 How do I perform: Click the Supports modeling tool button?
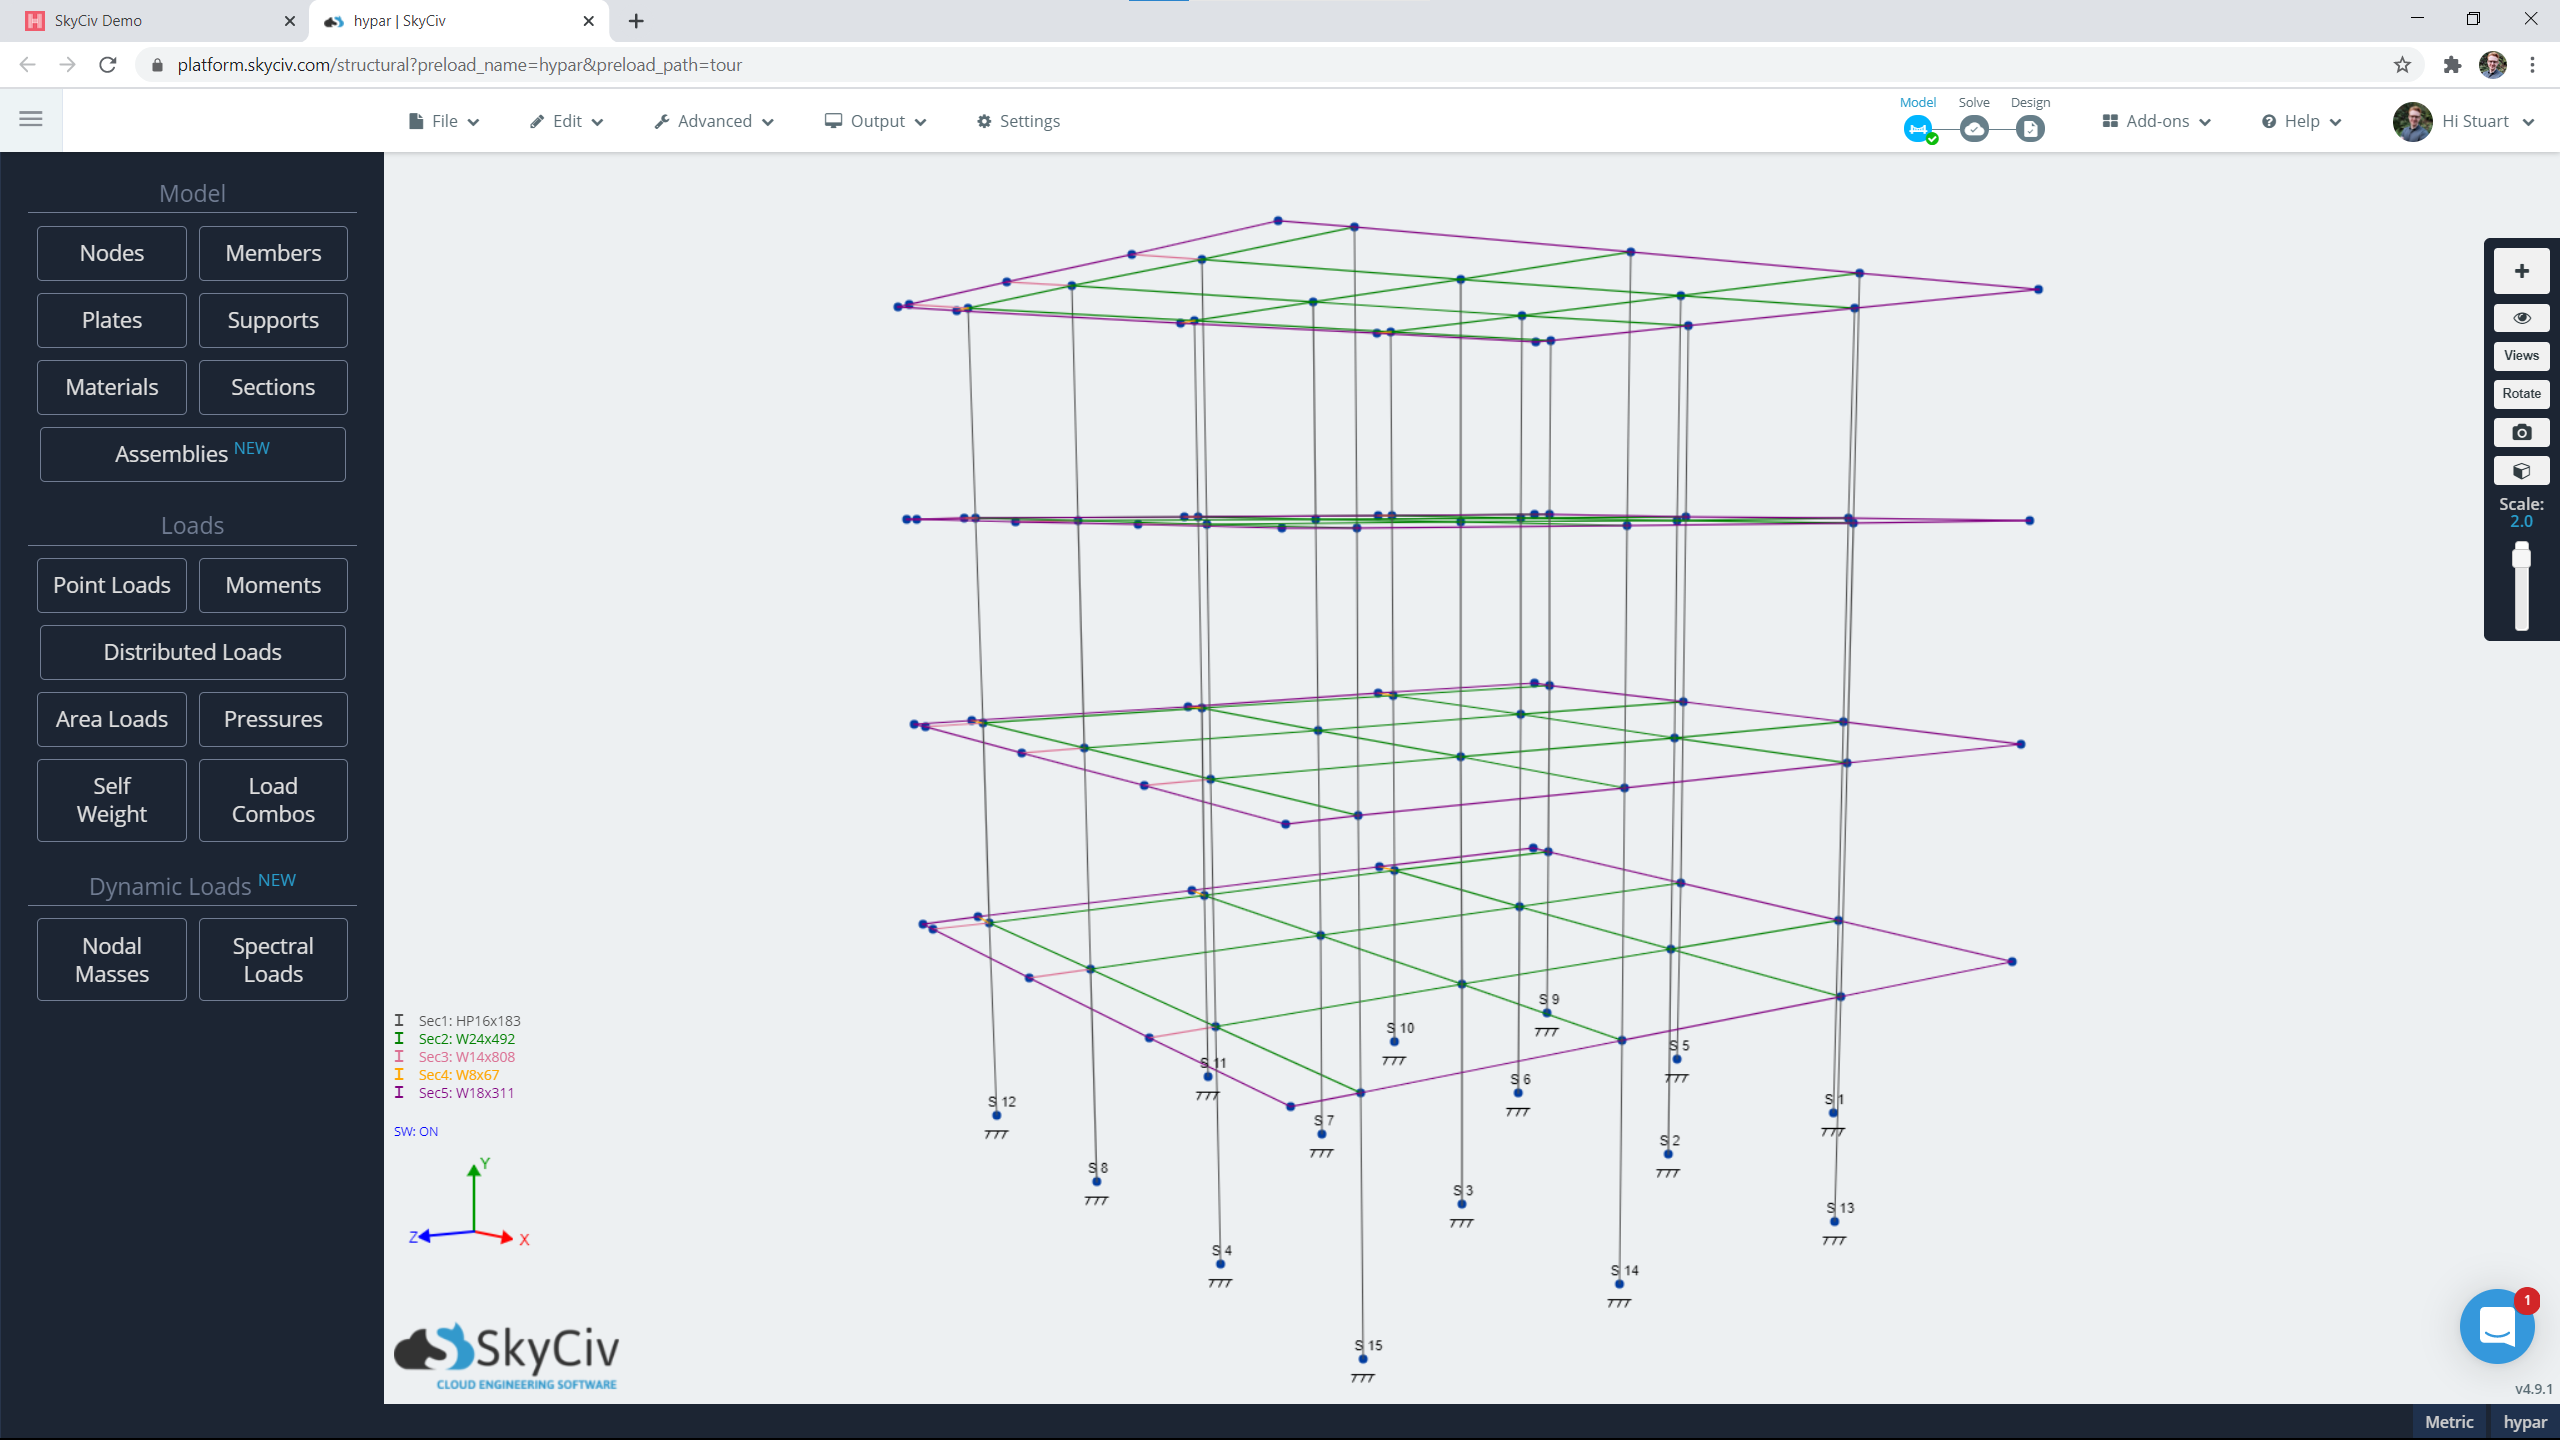[x=273, y=318]
